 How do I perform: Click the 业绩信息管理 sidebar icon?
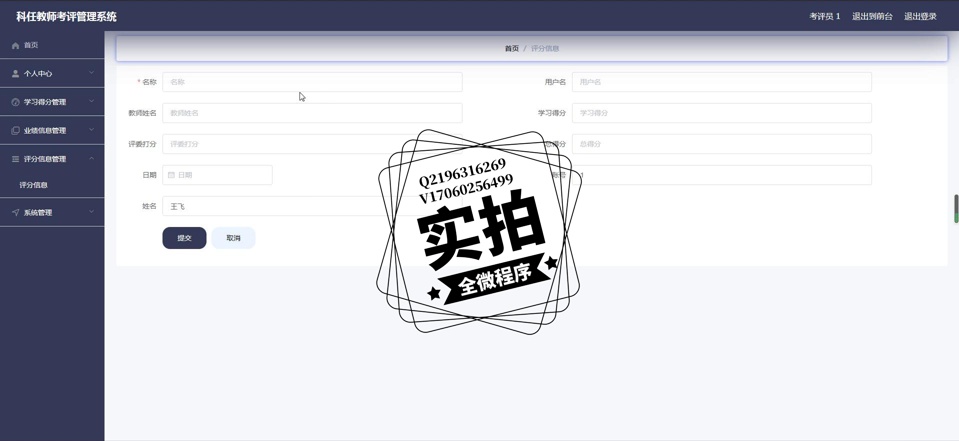tap(15, 130)
